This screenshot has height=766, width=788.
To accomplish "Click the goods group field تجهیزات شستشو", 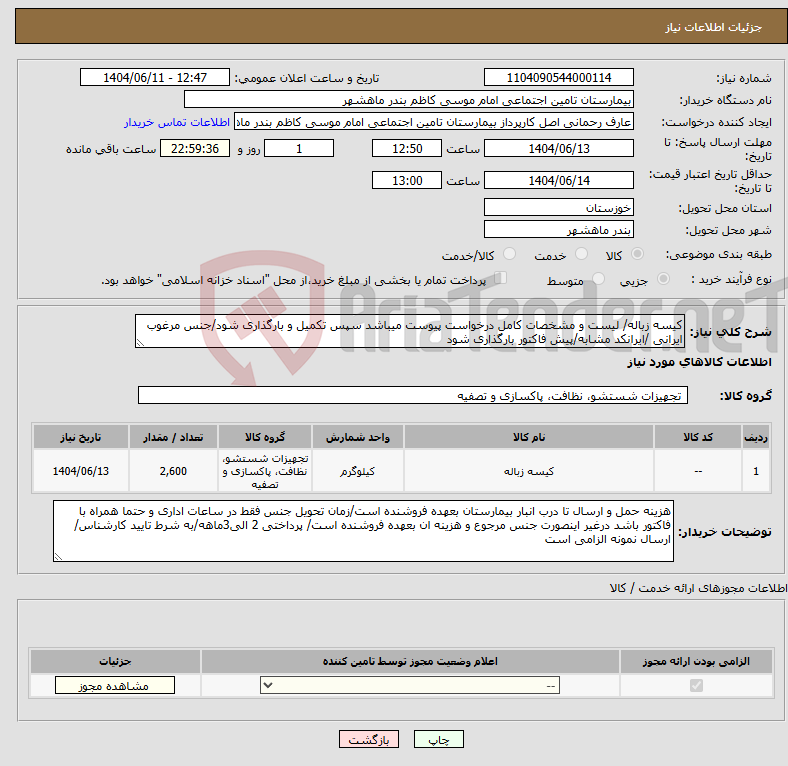I will pyautogui.click(x=413, y=395).
